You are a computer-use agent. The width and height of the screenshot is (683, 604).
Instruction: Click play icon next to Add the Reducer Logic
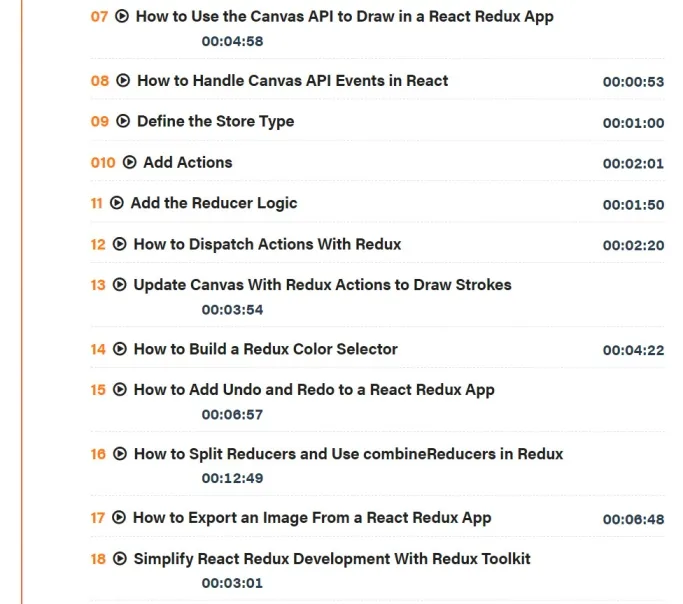pyautogui.click(x=117, y=203)
